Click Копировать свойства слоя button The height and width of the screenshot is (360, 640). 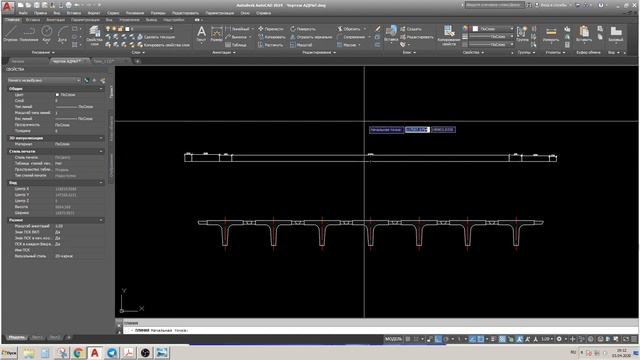(164, 45)
